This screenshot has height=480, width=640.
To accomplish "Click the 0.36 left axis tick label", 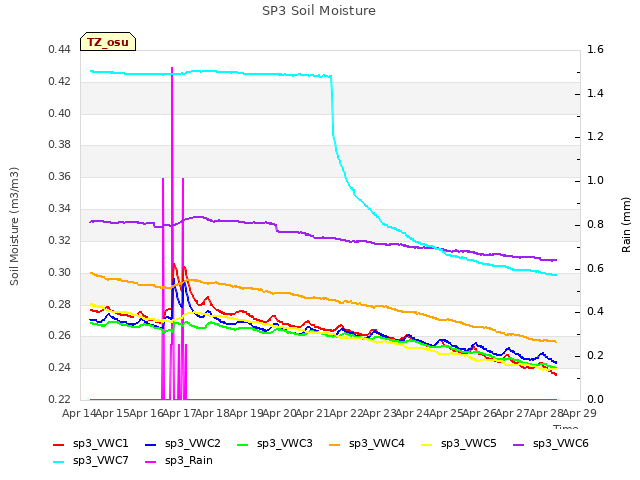I will [x=60, y=176].
